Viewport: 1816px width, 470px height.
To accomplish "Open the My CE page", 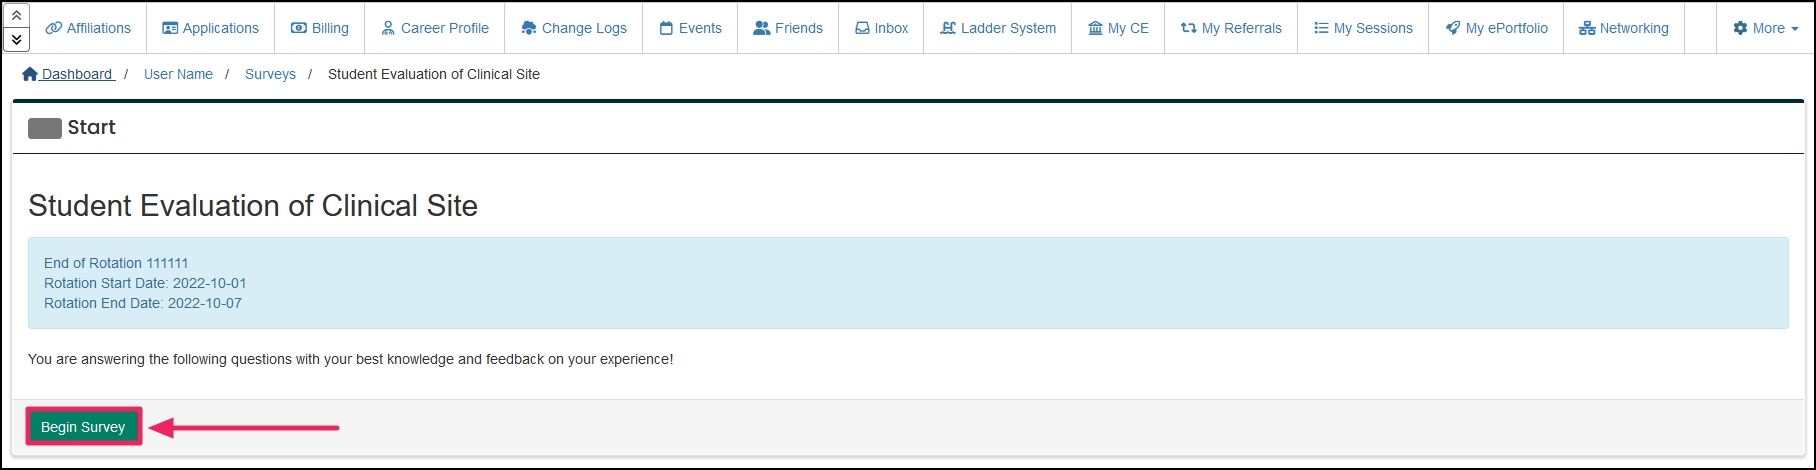I will 1118,28.
